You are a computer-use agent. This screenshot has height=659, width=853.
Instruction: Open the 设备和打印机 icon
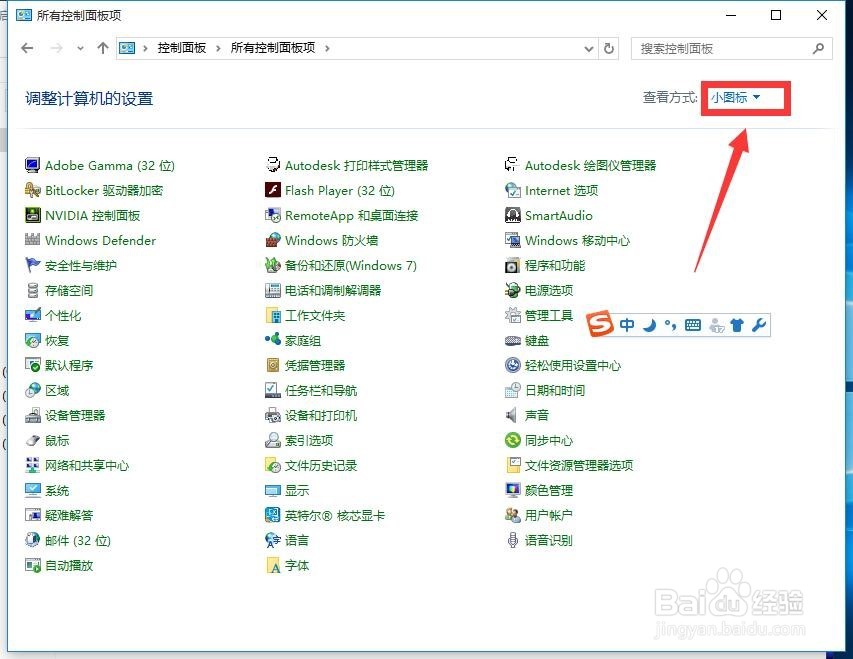coord(273,415)
